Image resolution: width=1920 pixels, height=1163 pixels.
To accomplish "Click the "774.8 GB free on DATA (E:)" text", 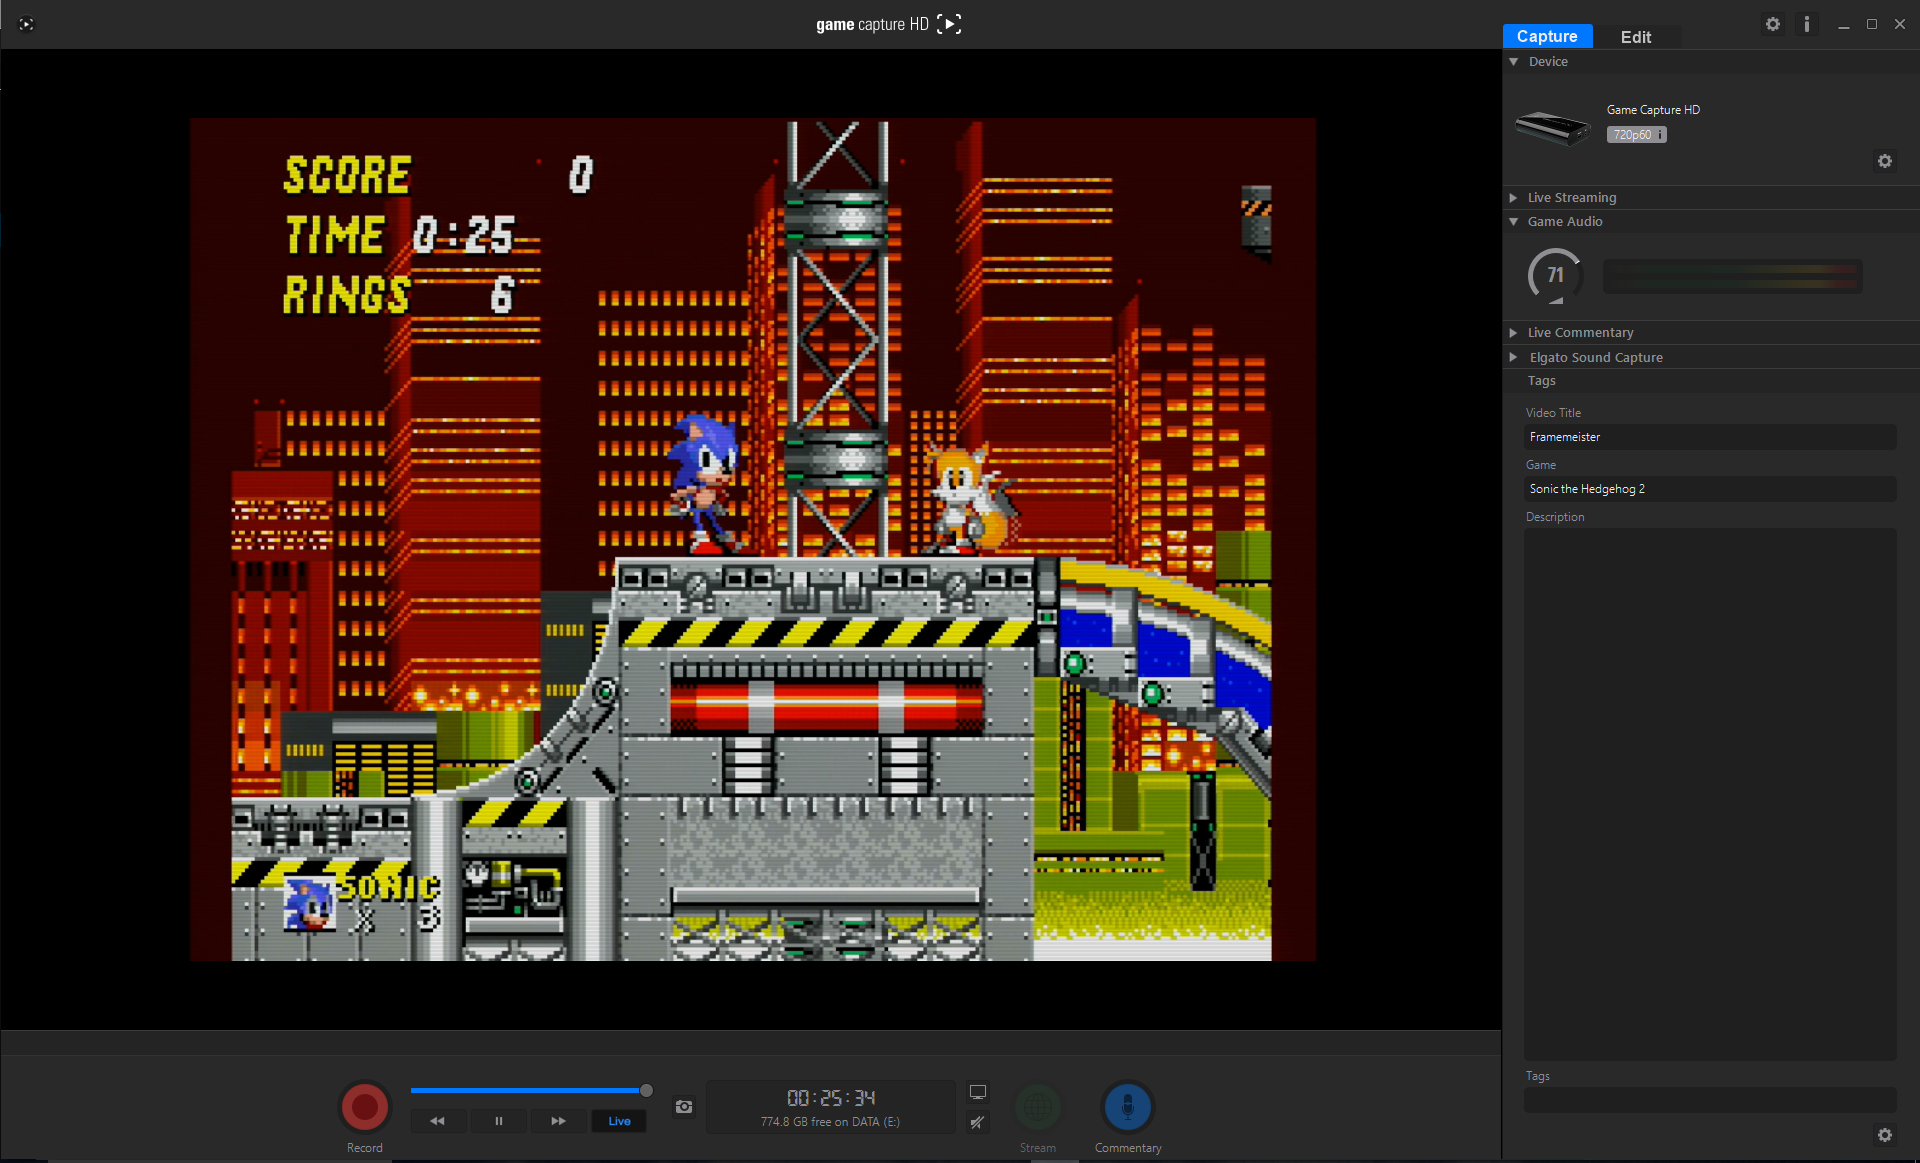I will tap(830, 1122).
